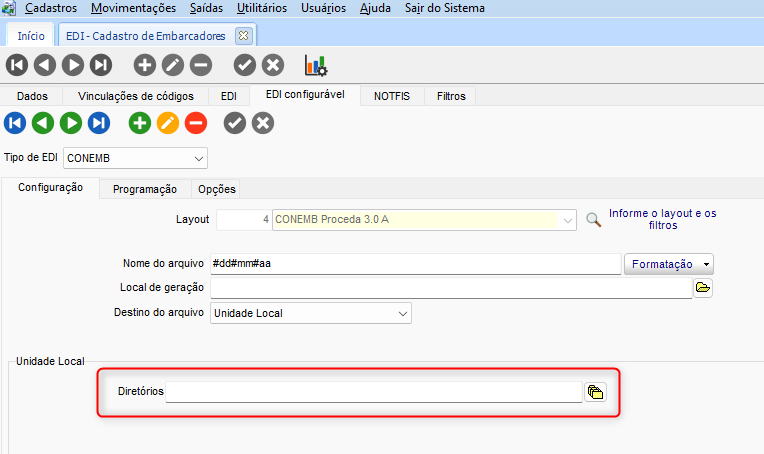This screenshot has height=454, width=764.
Task: Go to first record in blue navigation
Action: [15, 123]
